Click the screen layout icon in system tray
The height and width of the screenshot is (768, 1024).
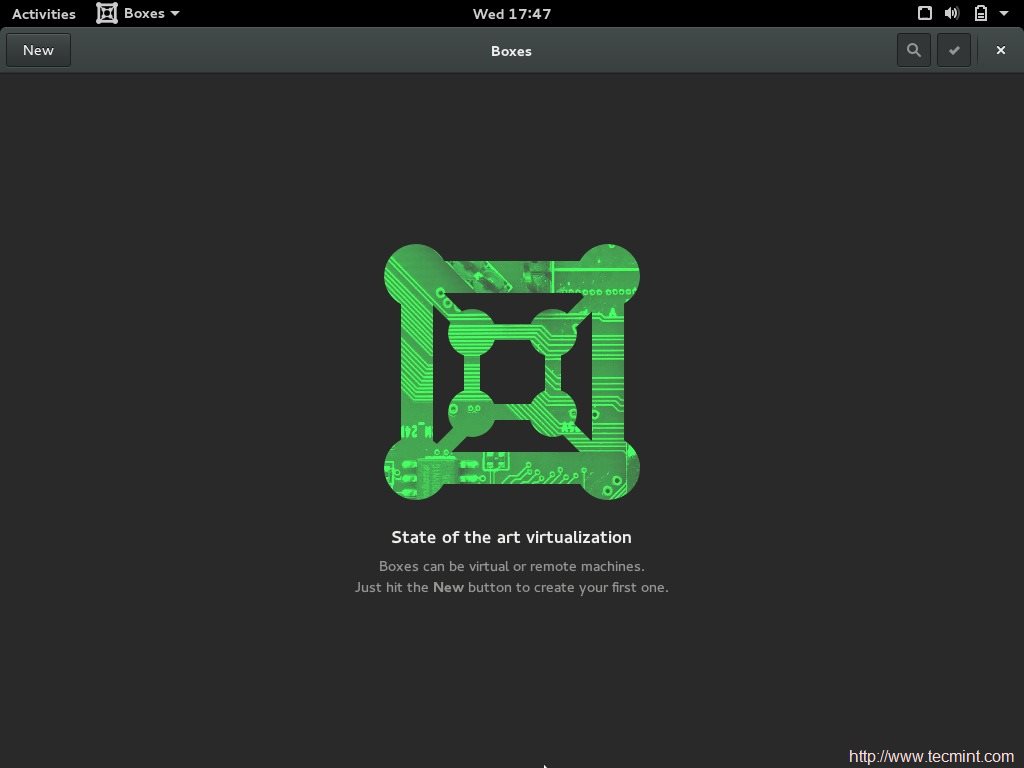(924, 13)
